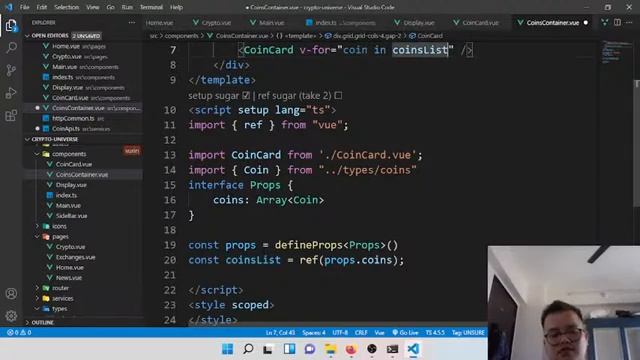This screenshot has height=360, width=640.
Task: Open the Search view in activity bar
Action: pos(11,48)
